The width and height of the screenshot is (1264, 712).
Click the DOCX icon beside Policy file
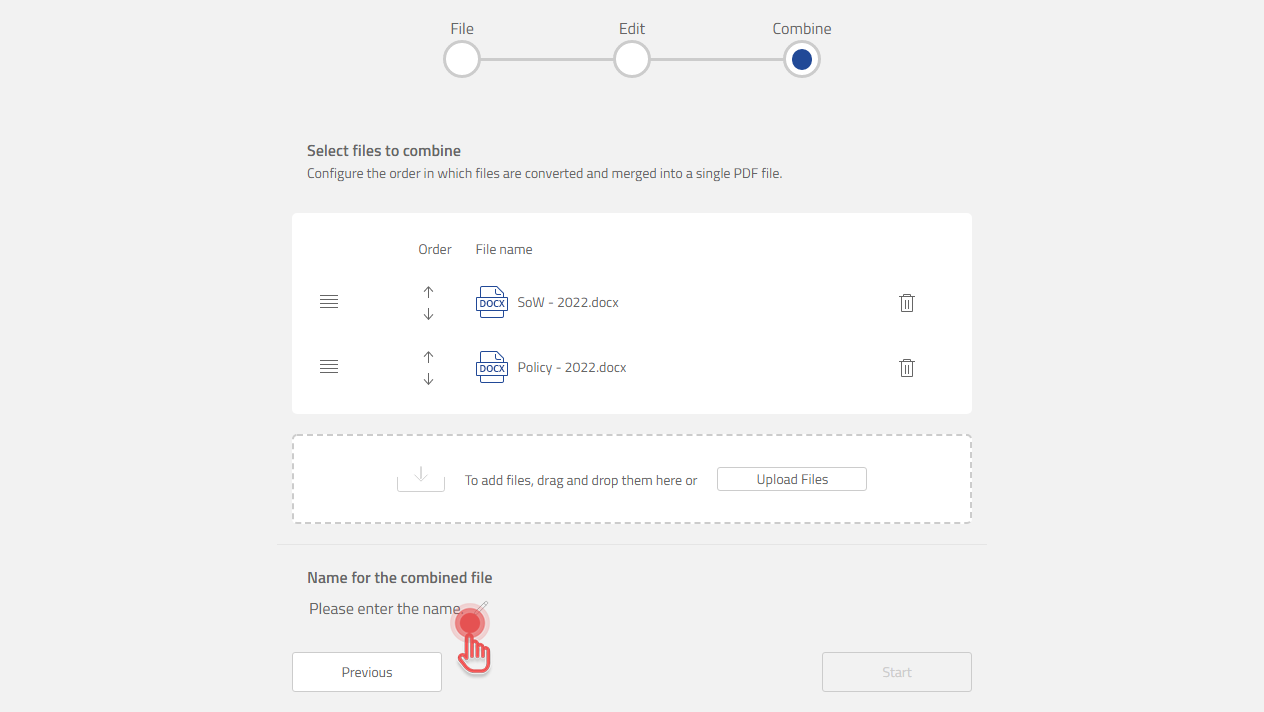(491, 367)
